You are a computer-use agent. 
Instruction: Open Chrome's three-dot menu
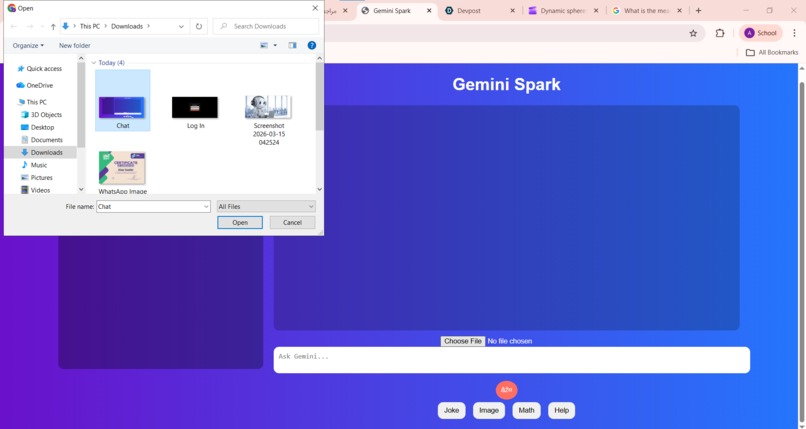[794, 33]
